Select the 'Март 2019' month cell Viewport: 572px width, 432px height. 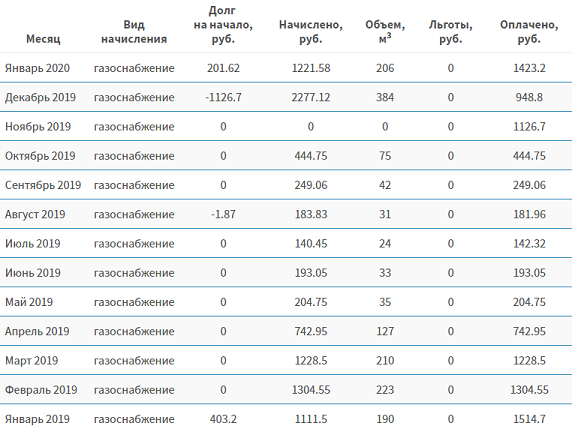pos(32,360)
